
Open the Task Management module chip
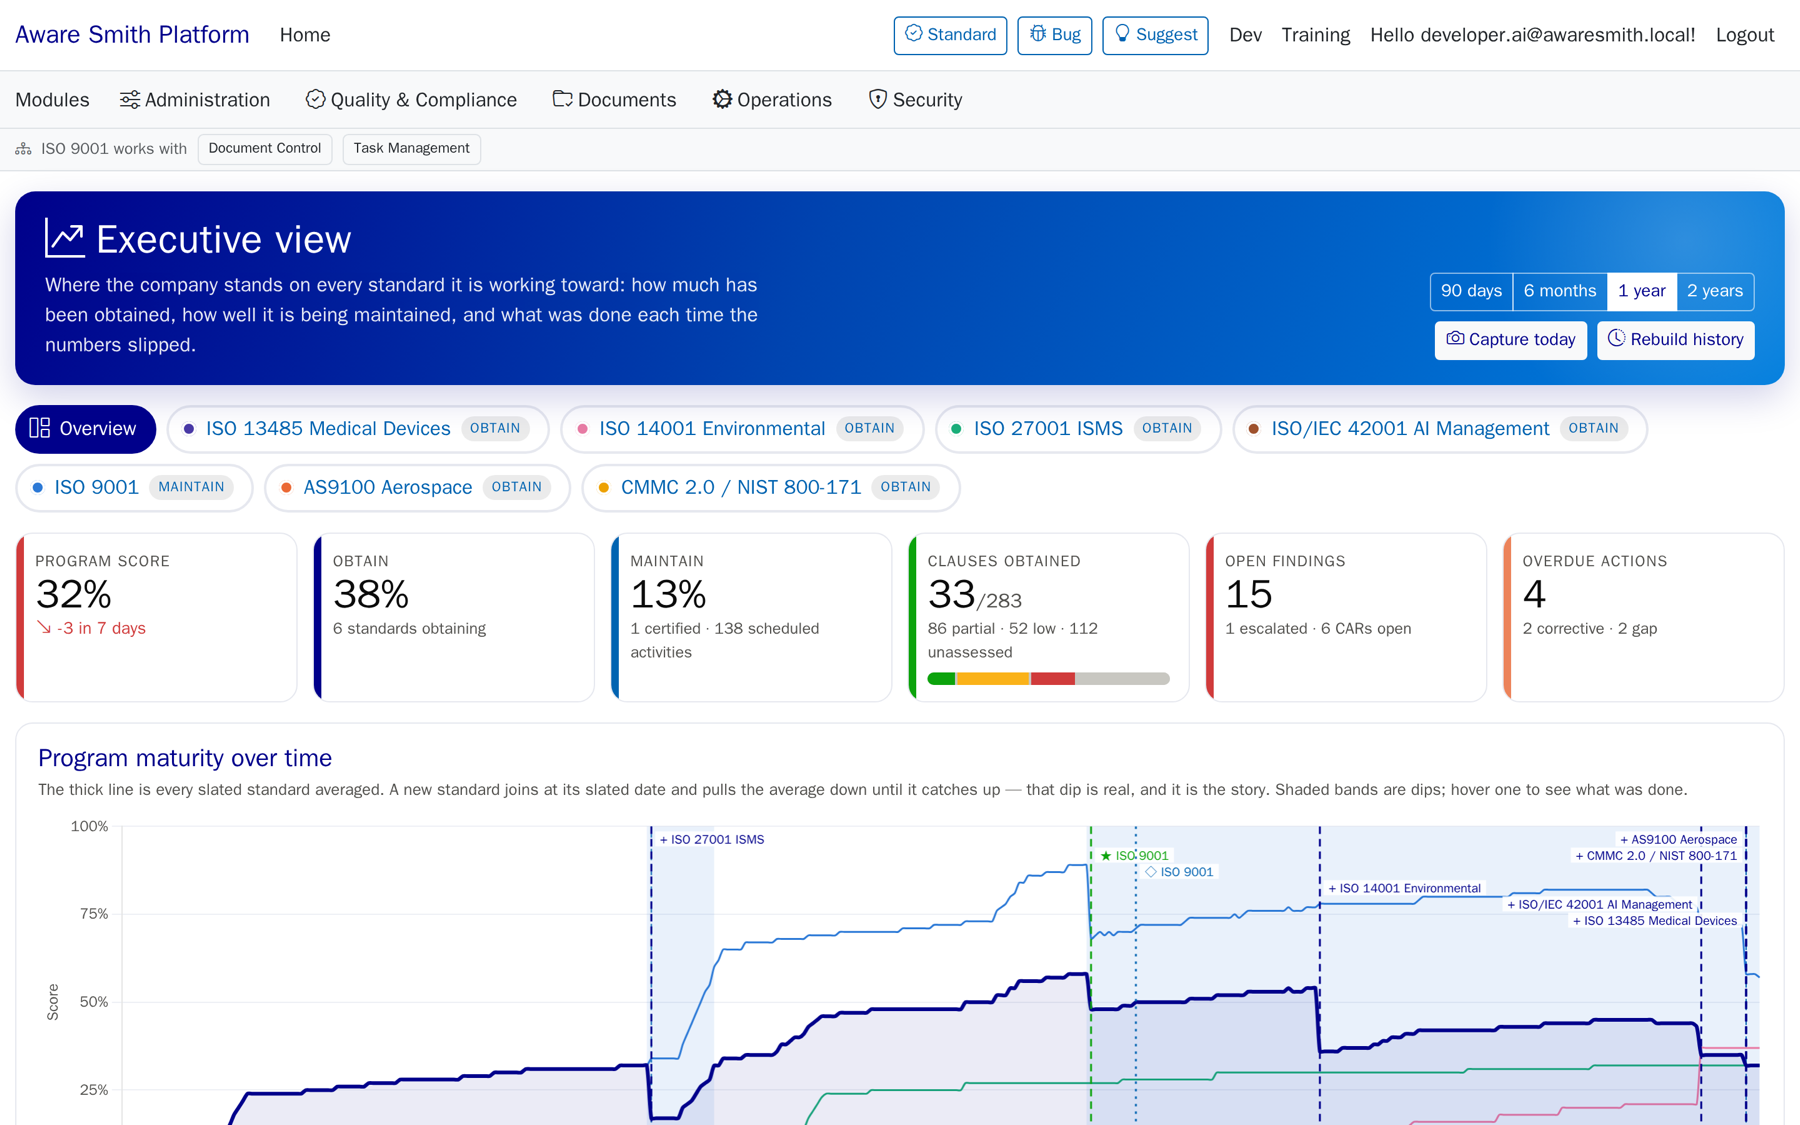tap(411, 149)
